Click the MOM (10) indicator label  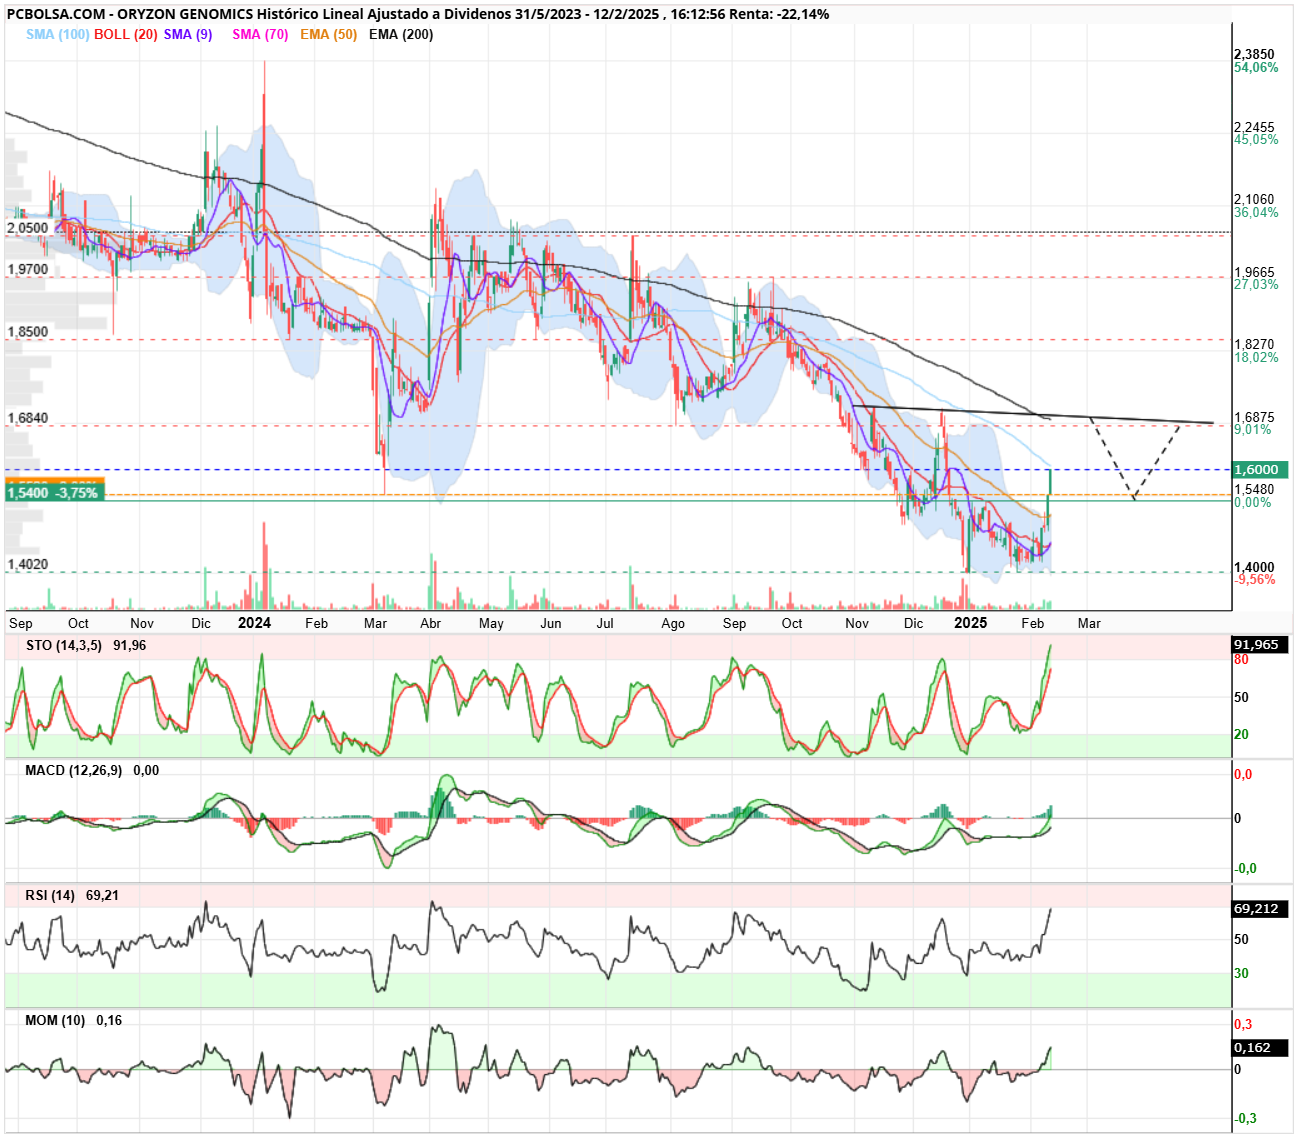pyautogui.click(x=55, y=1020)
